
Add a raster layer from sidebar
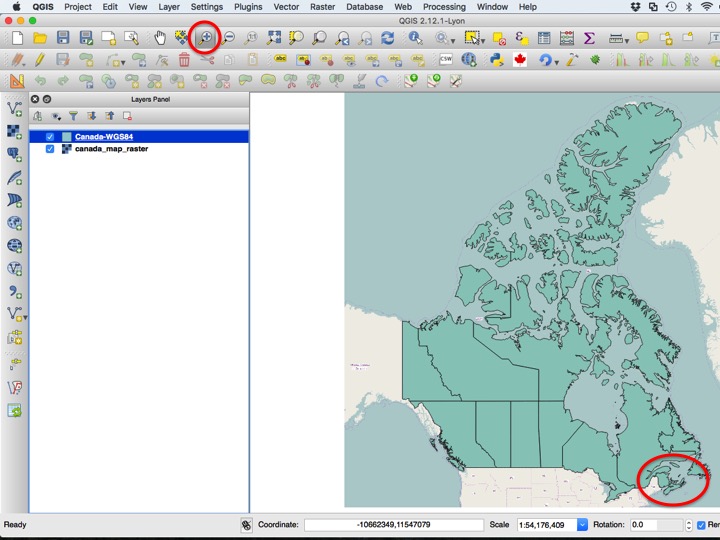click(14, 132)
